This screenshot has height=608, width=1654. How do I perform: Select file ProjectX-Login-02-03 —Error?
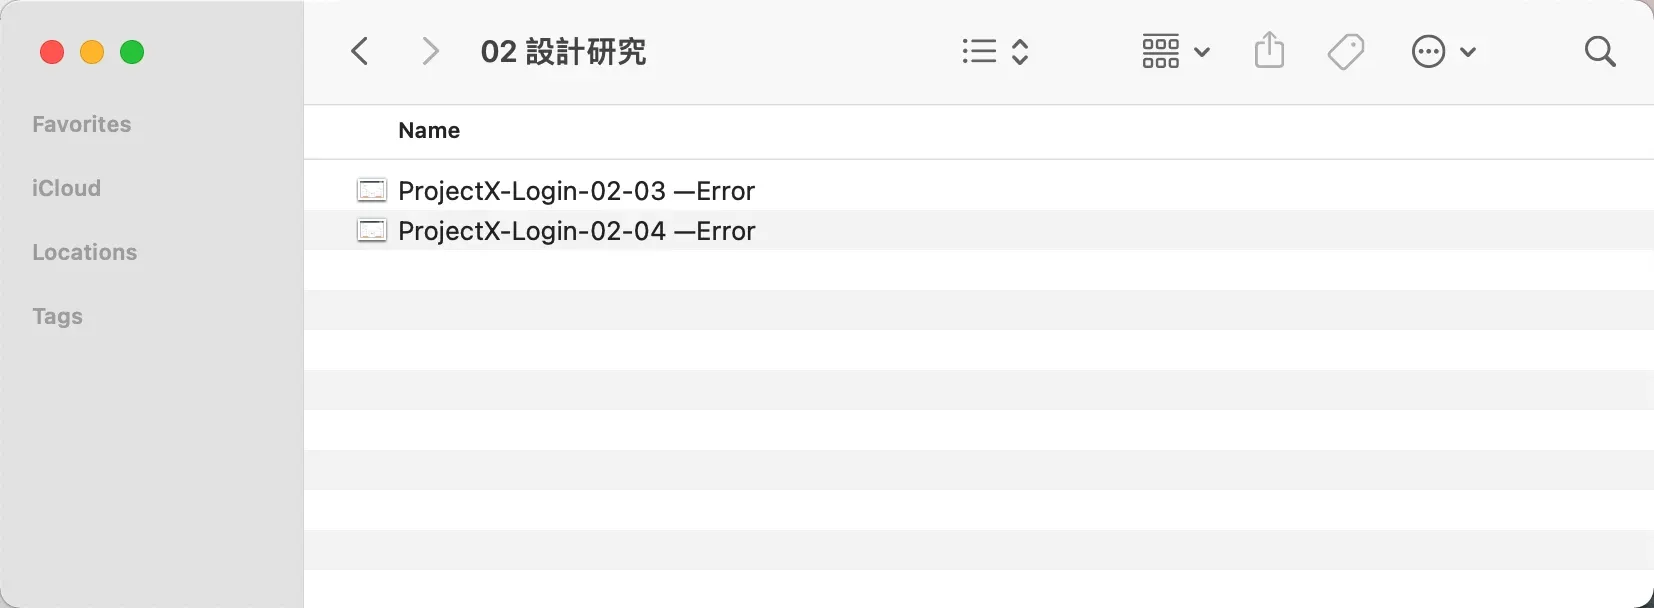click(x=576, y=191)
